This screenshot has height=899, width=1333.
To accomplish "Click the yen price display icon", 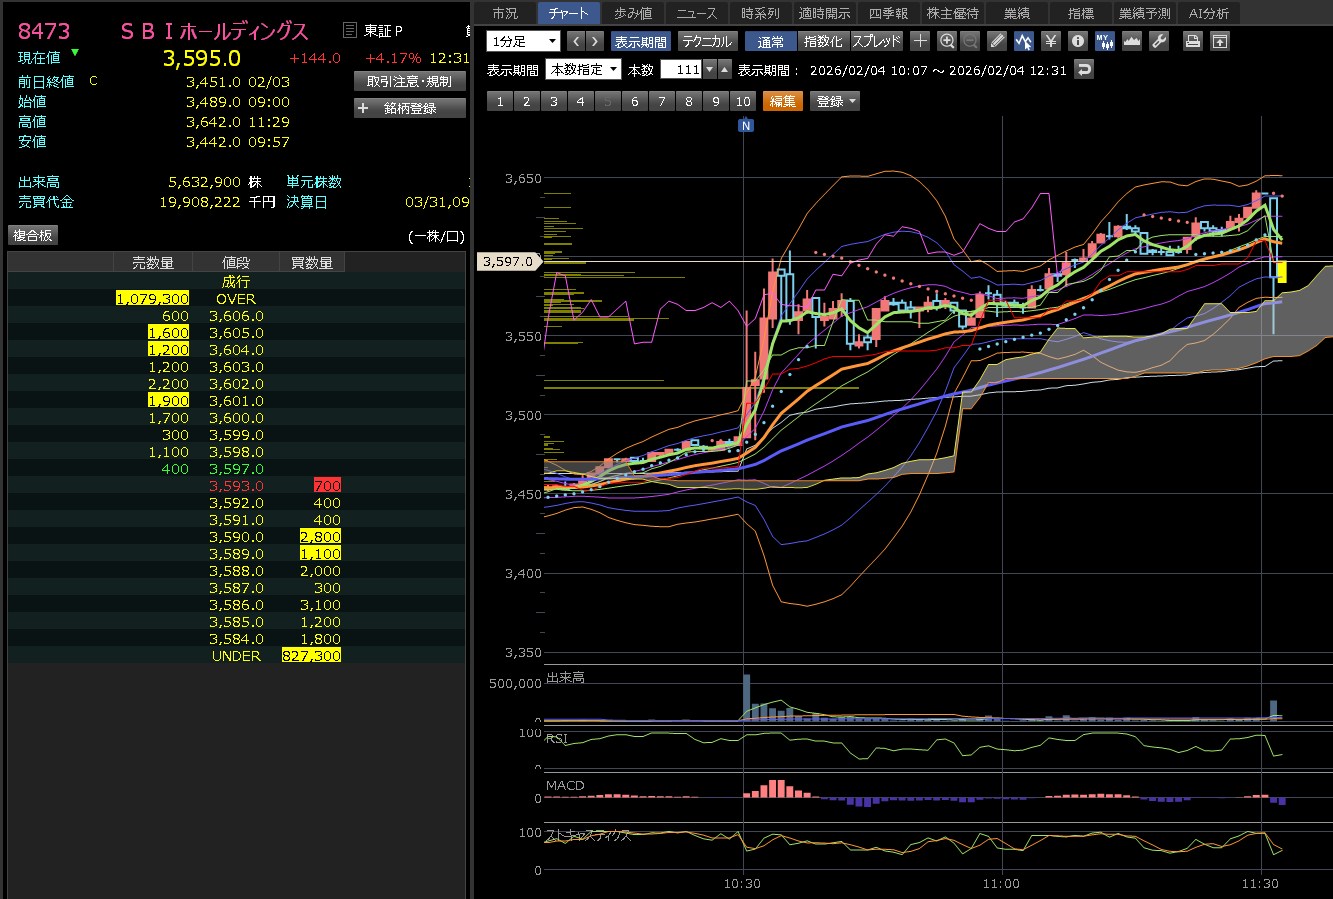I will pos(1050,41).
